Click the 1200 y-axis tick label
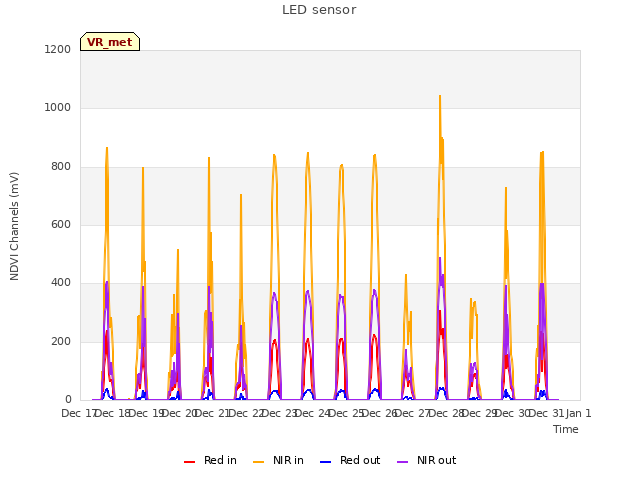 coord(58,49)
